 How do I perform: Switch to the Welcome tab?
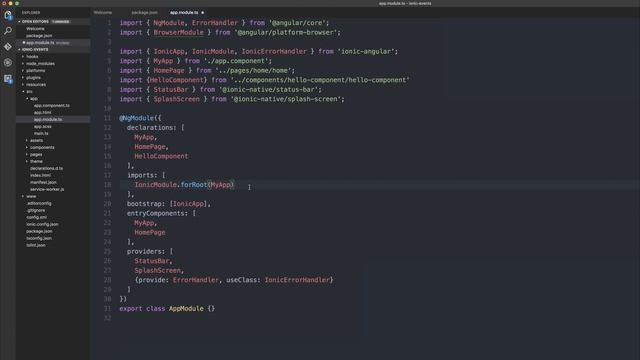(x=103, y=13)
